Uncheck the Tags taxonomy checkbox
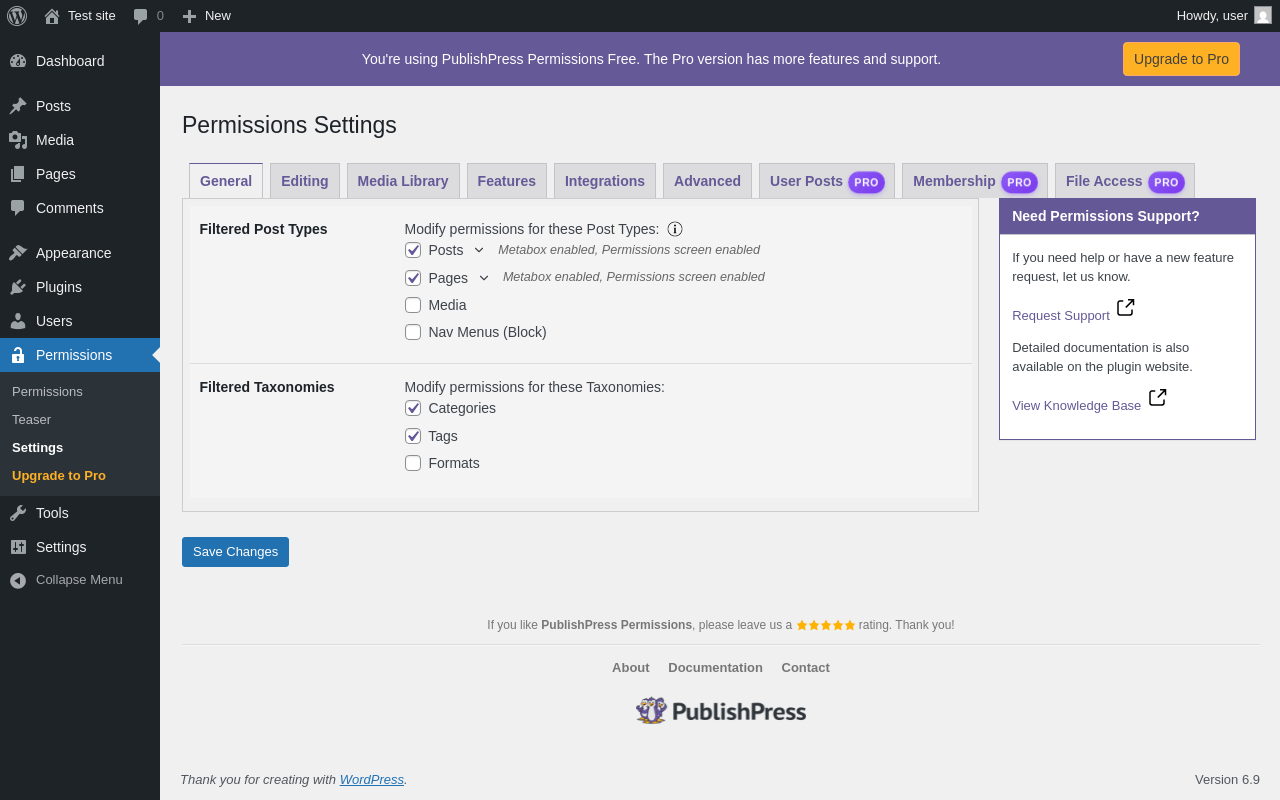 [413, 436]
